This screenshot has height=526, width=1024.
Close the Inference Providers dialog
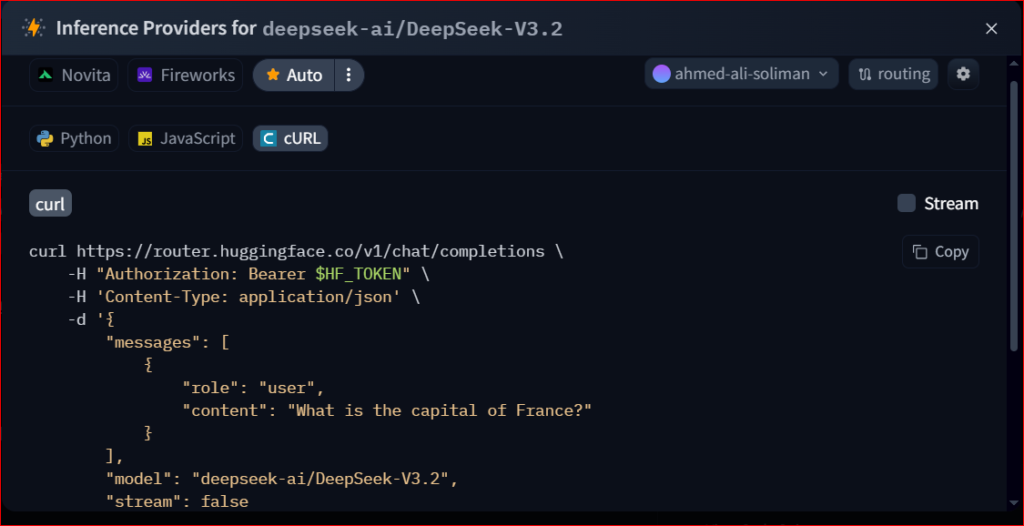pos(991,29)
